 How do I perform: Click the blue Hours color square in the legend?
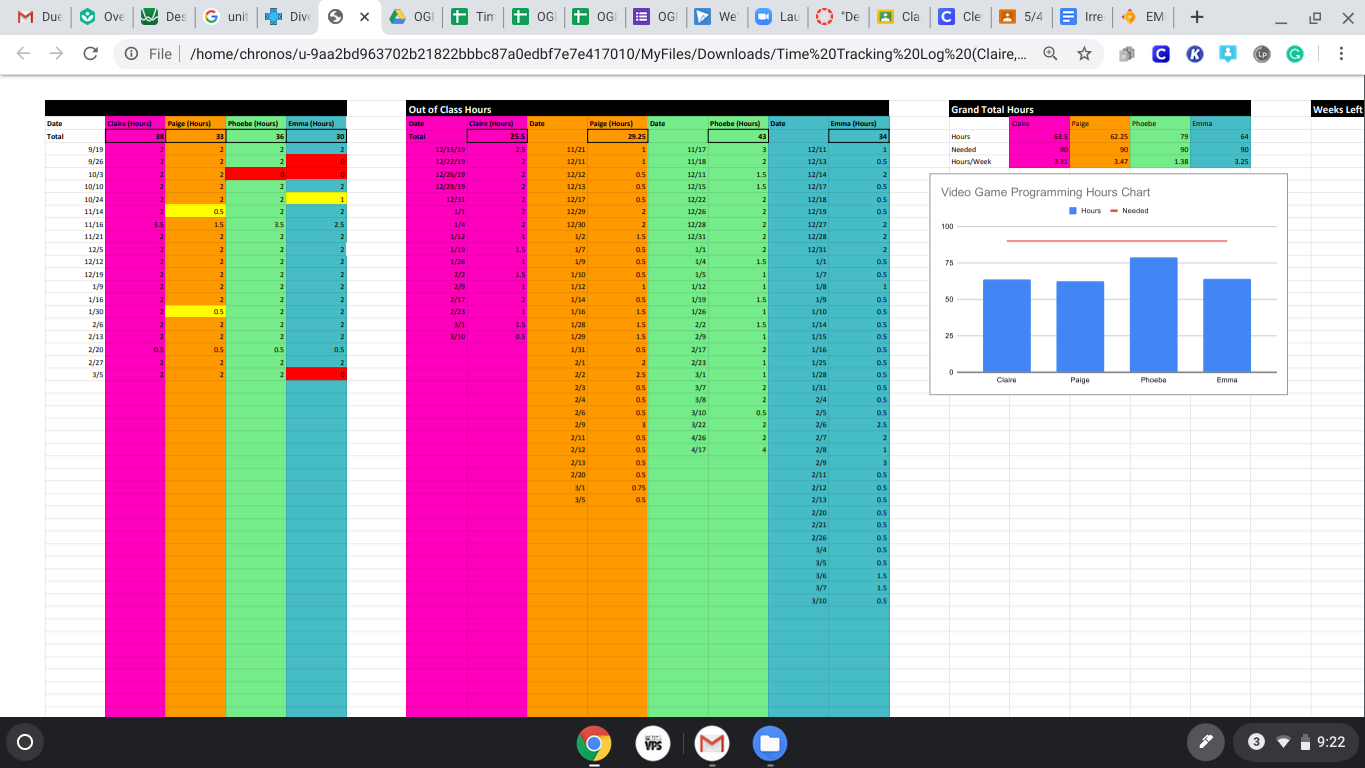point(1072,210)
